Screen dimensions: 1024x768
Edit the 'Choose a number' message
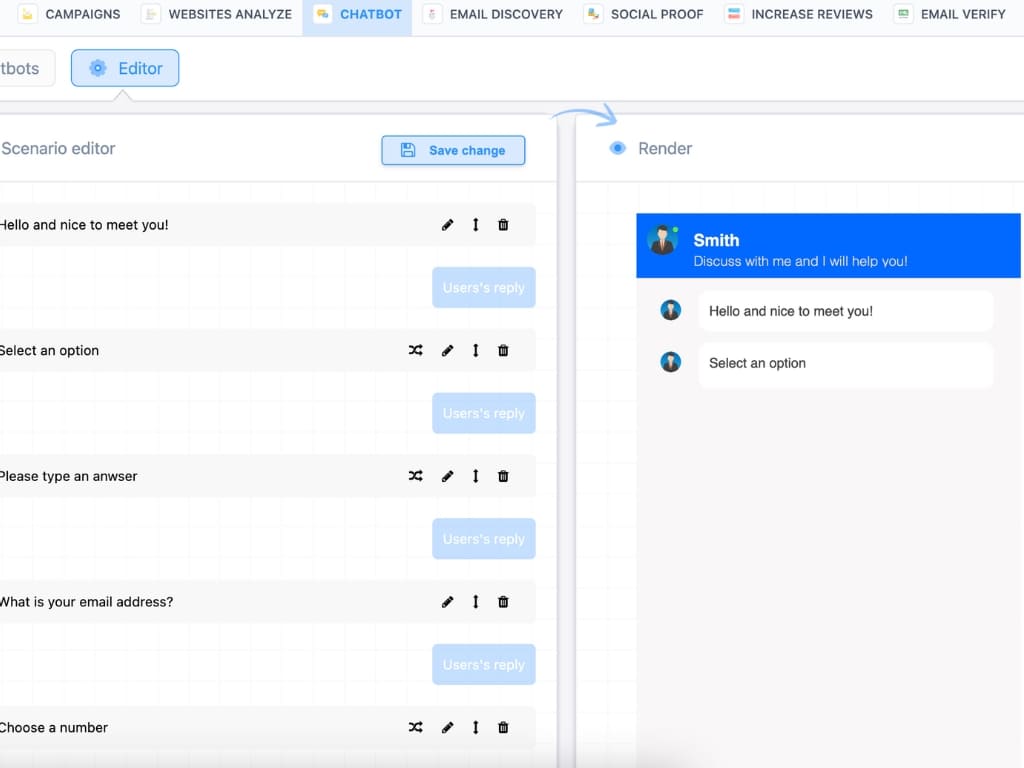pos(447,727)
